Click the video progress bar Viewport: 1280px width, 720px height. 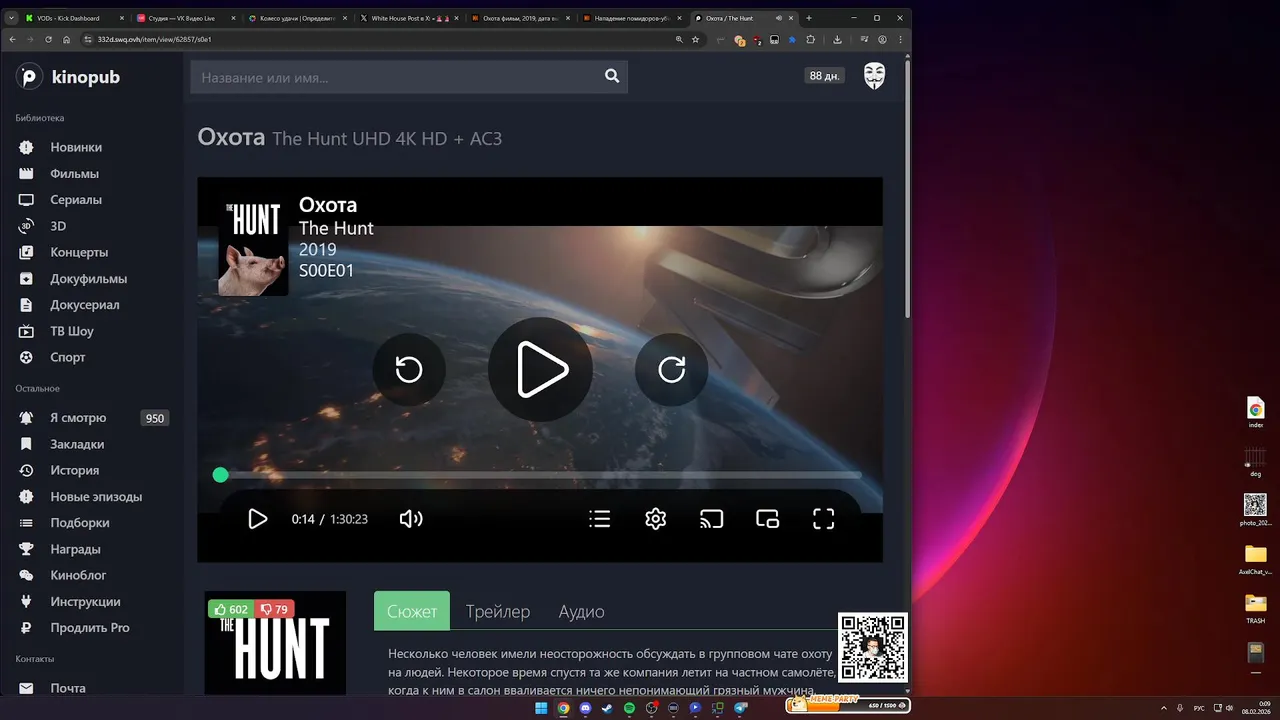tap(541, 475)
